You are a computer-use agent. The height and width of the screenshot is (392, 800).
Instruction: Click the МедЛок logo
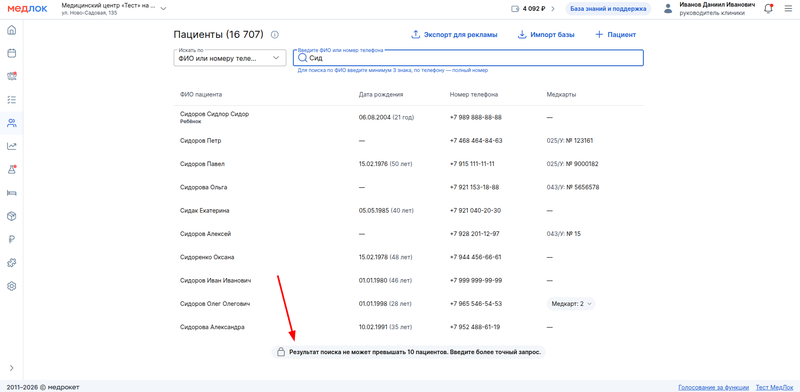pyautogui.click(x=27, y=9)
